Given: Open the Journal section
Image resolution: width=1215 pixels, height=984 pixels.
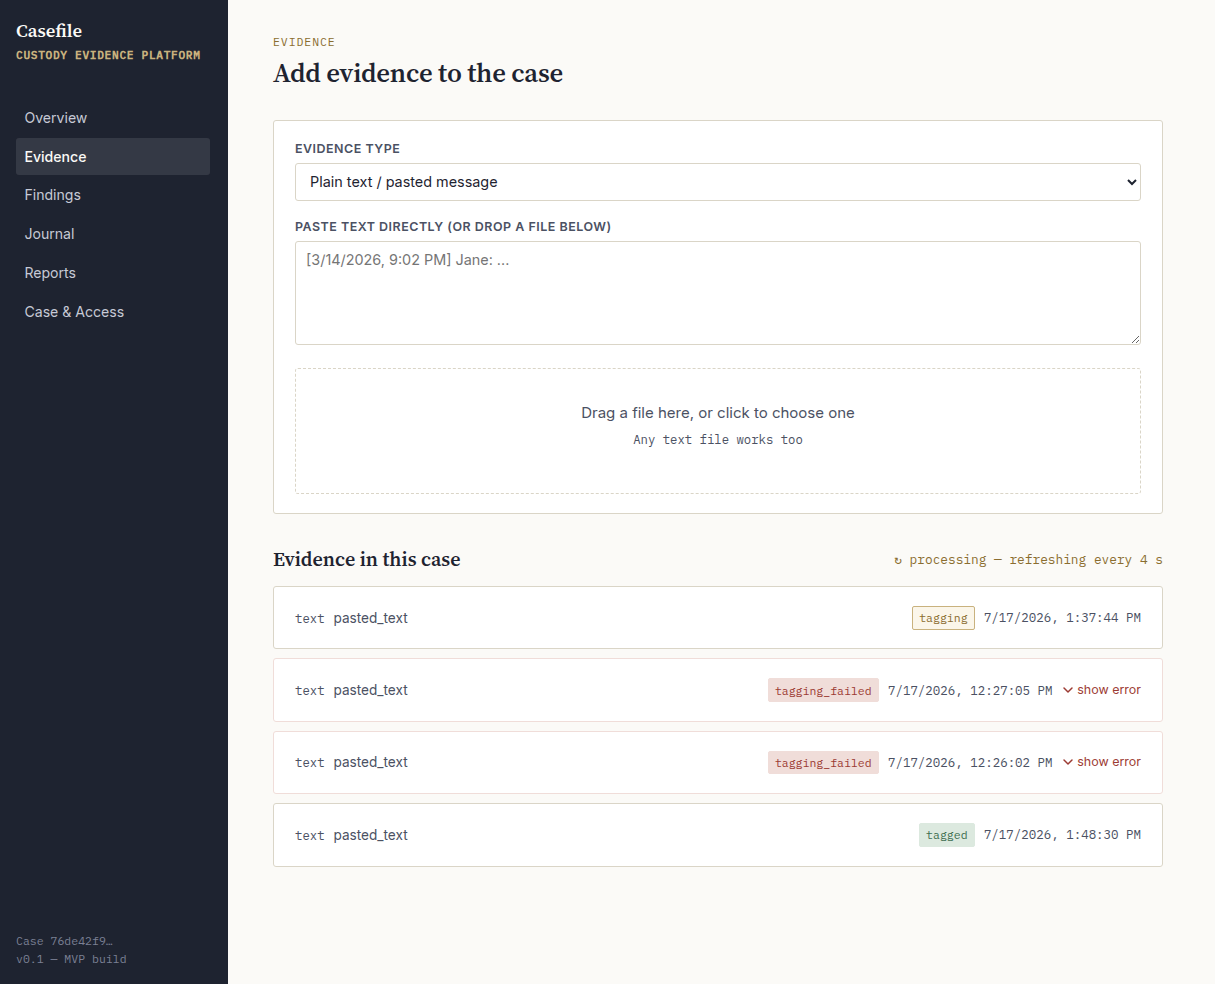Looking at the screenshot, I should (x=113, y=234).
